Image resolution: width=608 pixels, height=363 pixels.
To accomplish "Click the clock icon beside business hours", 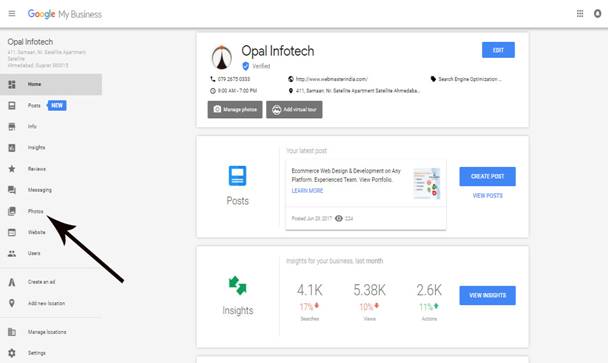I will (212, 91).
